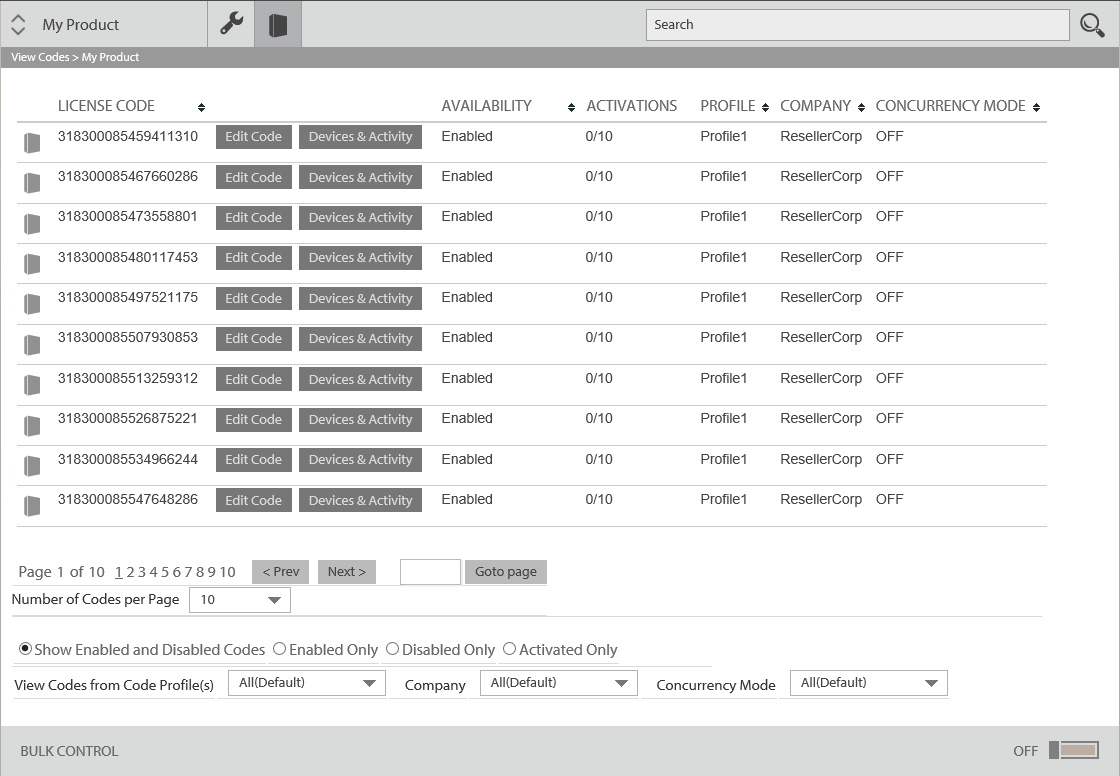The width and height of the screenshot is (1120, 776).
Task: Open the My Product selector at top left
Action: point(18,24)
